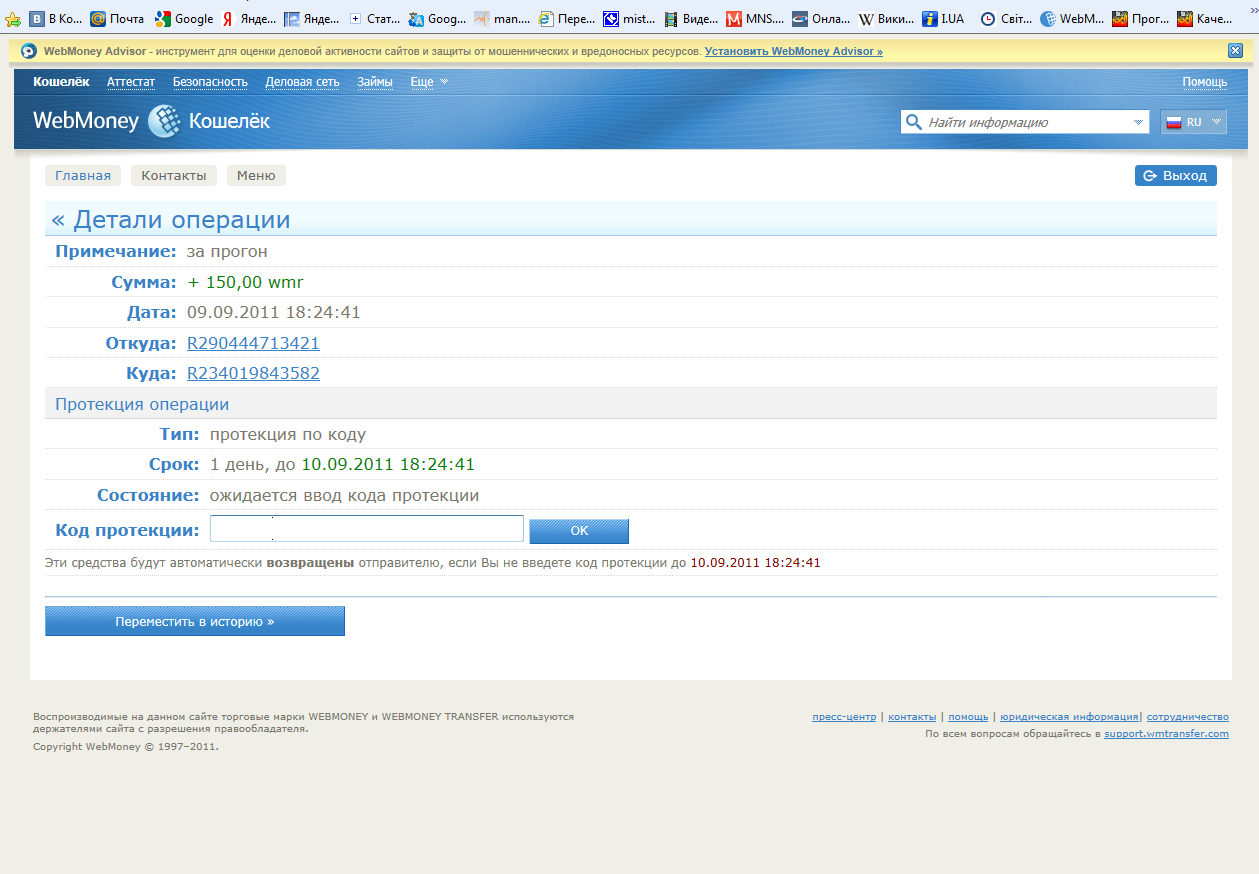
Task: Open the VKontakte bookmark
Action: 56,19
